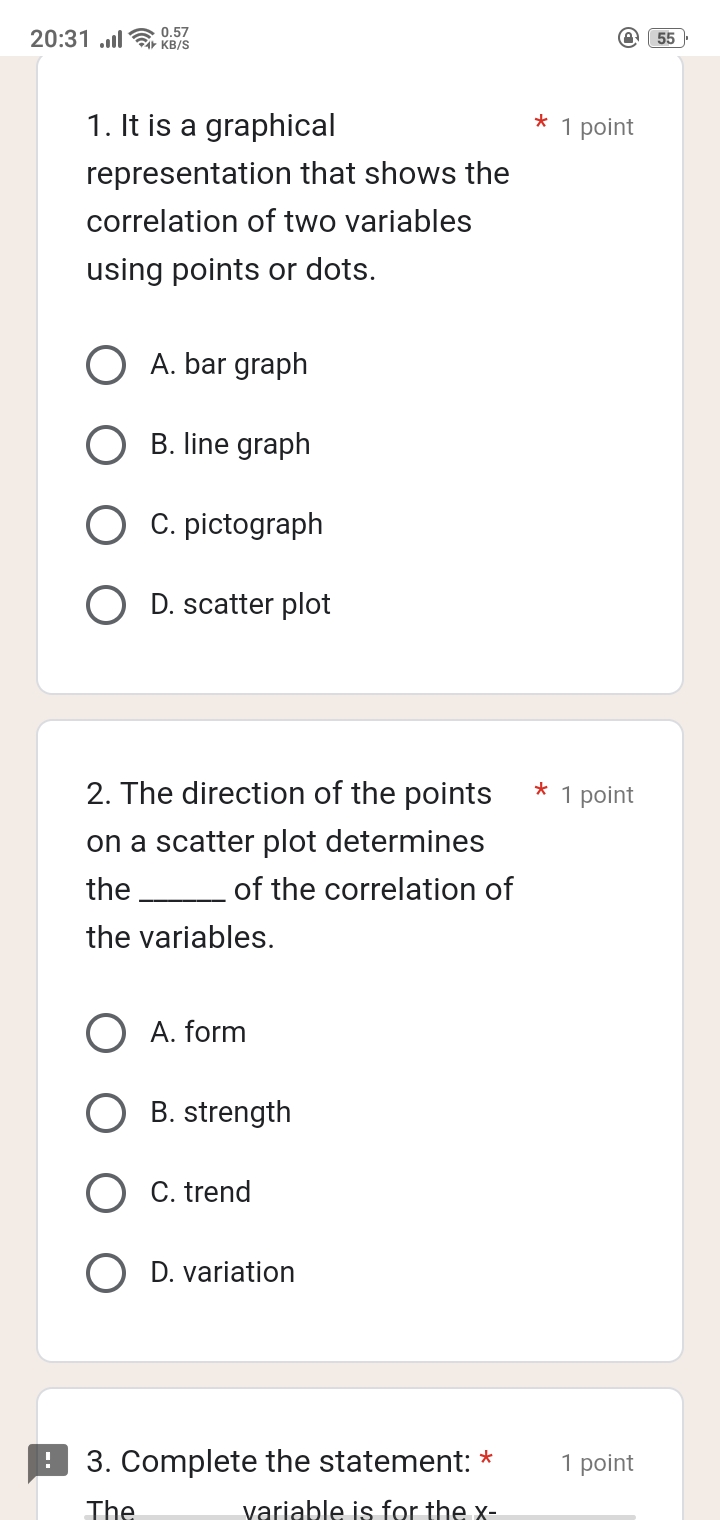Viewport: 720px width, 1520px height.
Task: Click the rotation lock icon in status bar
Action: click(x=627, y=36)
